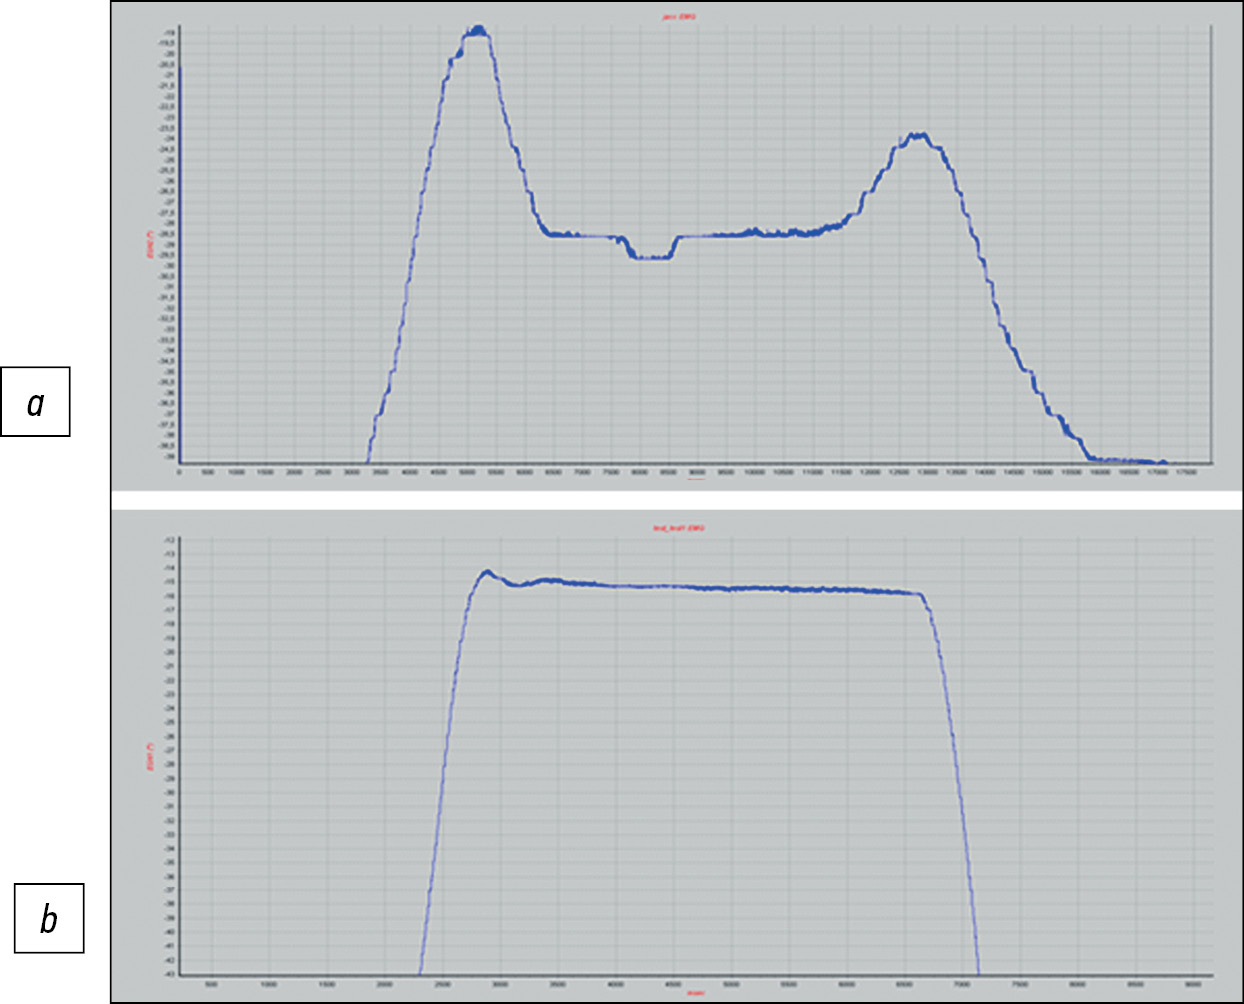Viewport: 1244px width, 1004px height.
Task: Click the second, lower peak in the top chart
Action: pyautogui.click(x=916, y=135)
